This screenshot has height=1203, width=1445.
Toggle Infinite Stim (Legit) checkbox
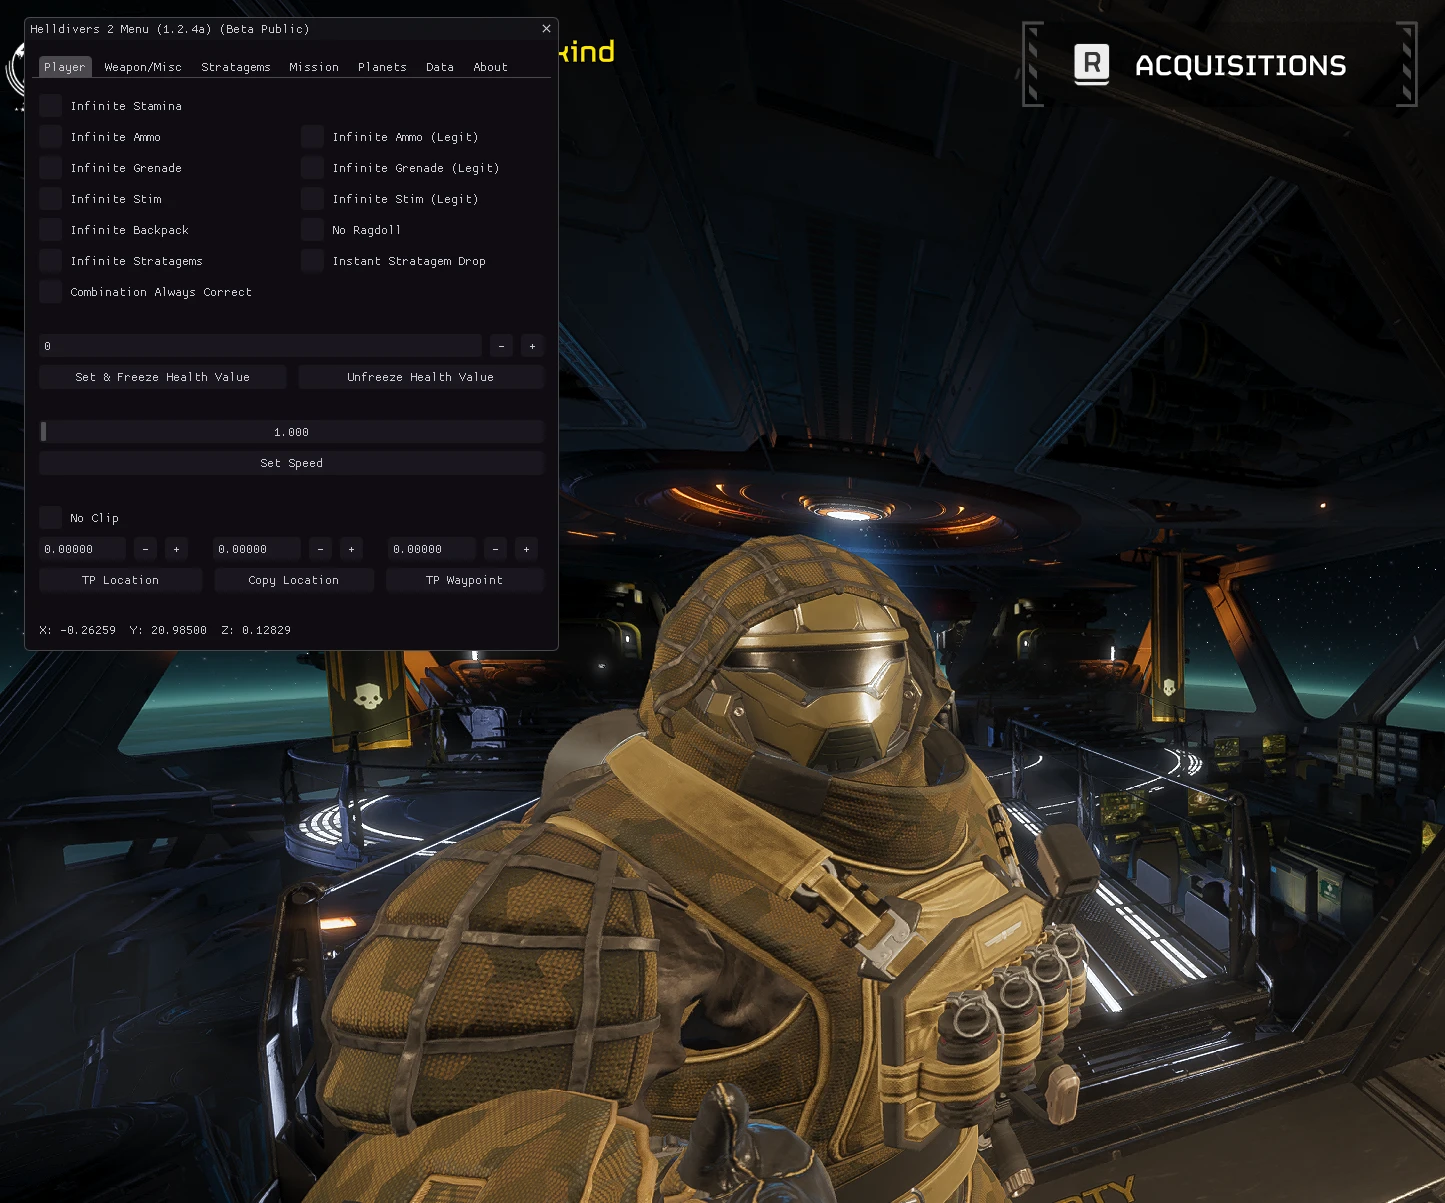point(313,199)
